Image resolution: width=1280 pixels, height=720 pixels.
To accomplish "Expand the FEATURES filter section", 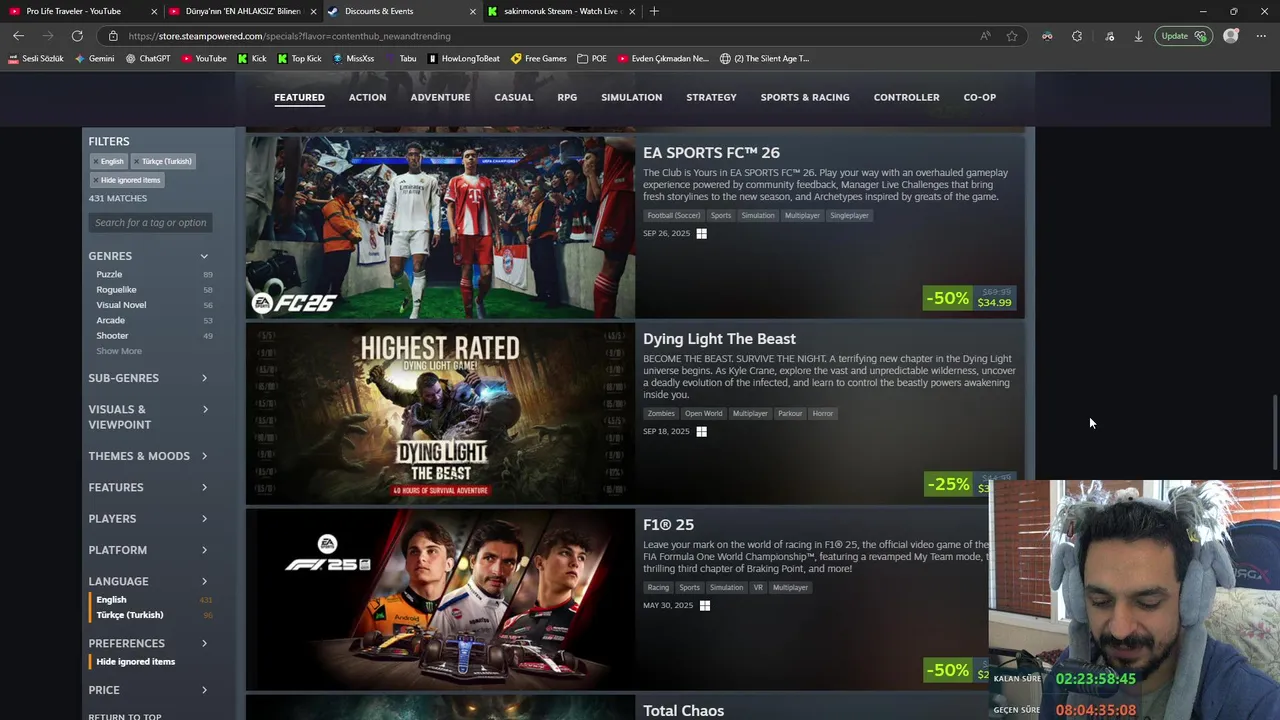I will [x=150, y=487].
